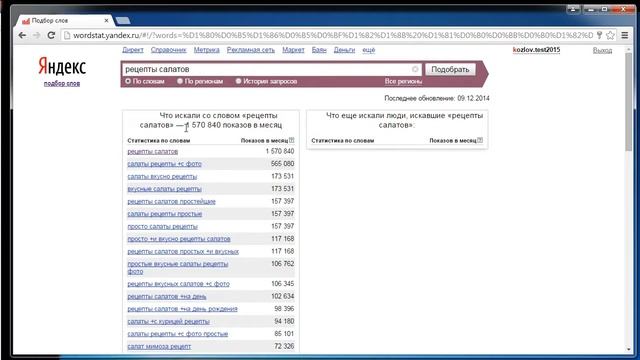Click the Последнее обновление: 09.12.2014 text
Image resolution: width=640 pixels, height=360 pixels.
[x=437, y=98]
